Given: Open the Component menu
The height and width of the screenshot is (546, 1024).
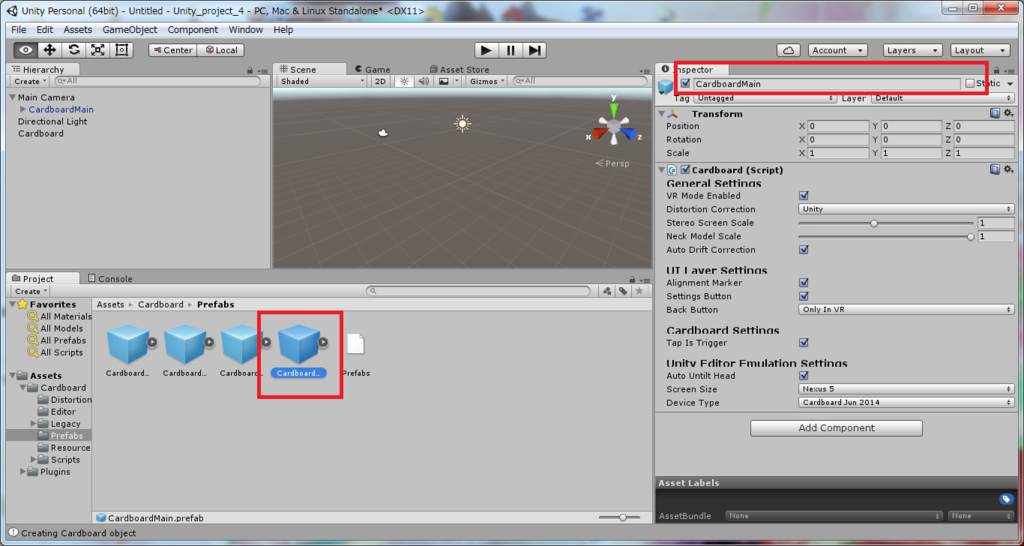Looking at the screenshot, I should [x=193, y=30].
